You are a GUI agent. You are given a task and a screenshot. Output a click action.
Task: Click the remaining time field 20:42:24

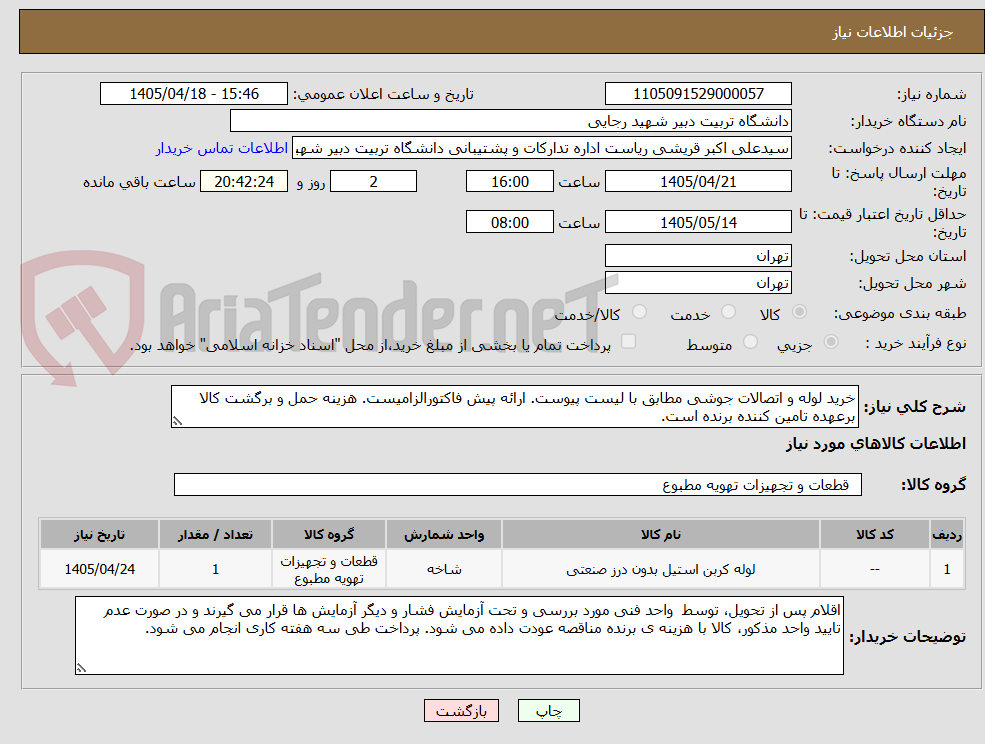244,182
